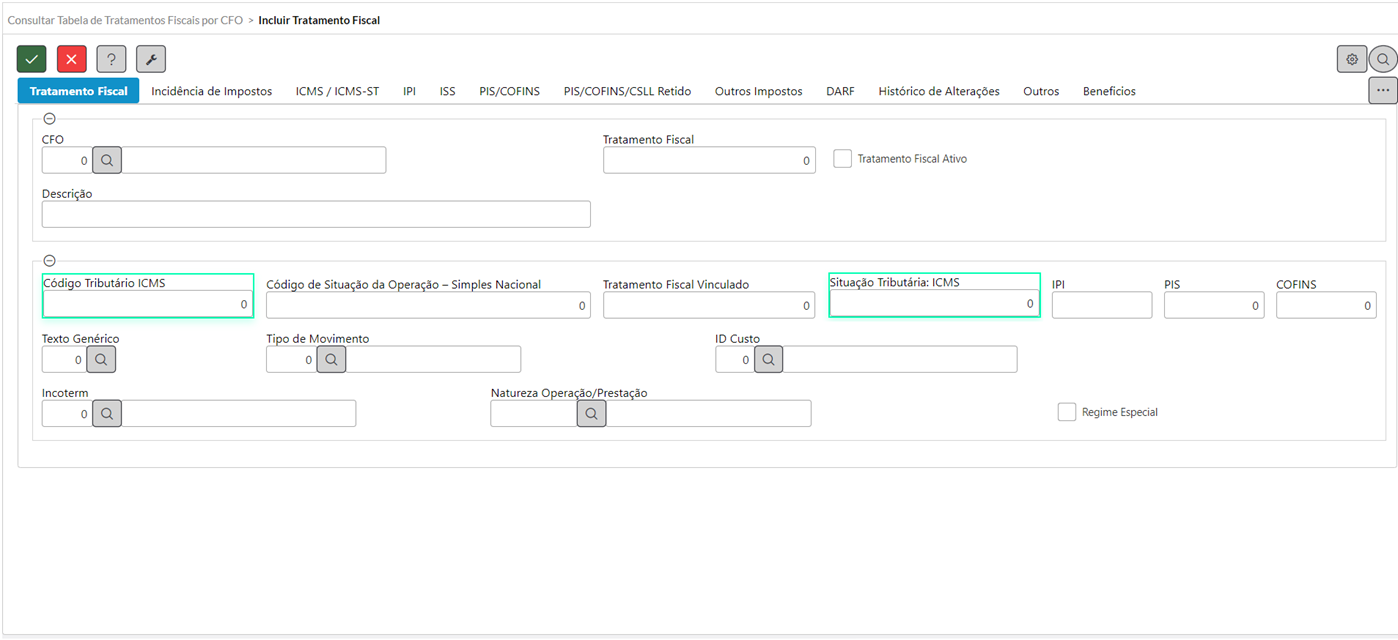Click Natureza Operação/Prestação code field
Viewport: 1398px width, 640px height.
534,413
